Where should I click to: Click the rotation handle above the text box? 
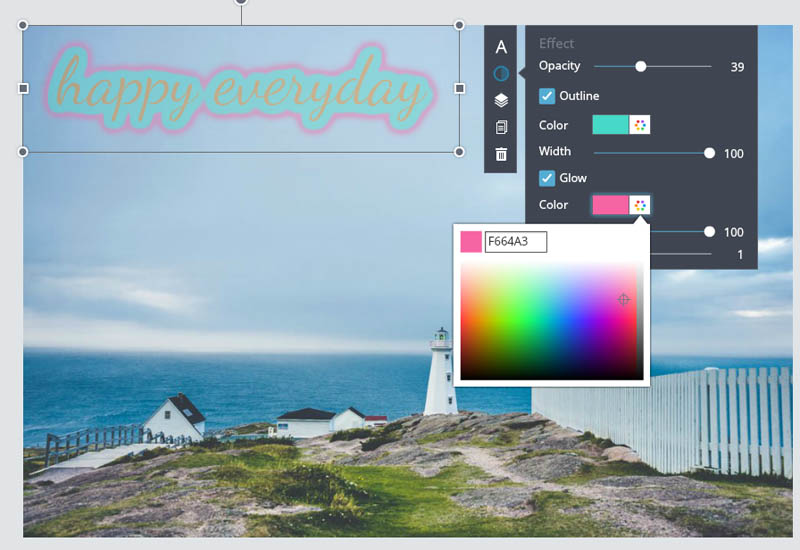pos(241,2)
